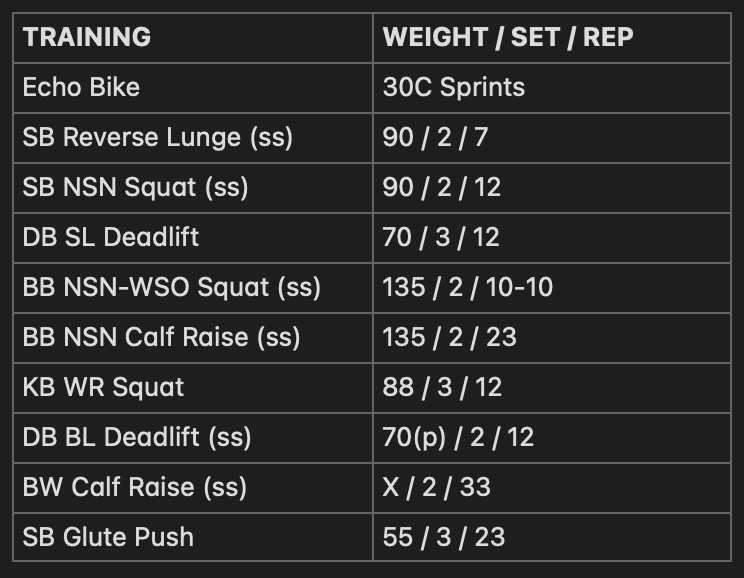Select the SB Reverse Lunge (ss) cell
Viewport: 744px width, 578px height.
pyautogui.click(x=193, y=138)
